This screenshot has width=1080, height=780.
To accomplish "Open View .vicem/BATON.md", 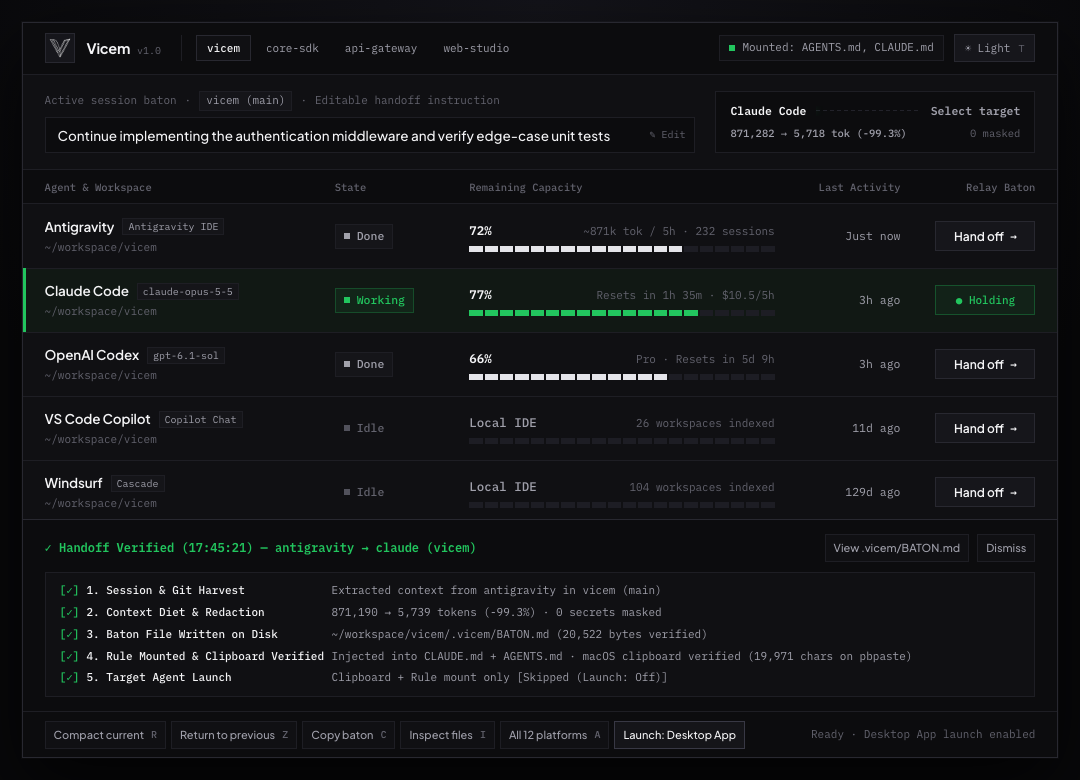I will [x=896, y=548].
